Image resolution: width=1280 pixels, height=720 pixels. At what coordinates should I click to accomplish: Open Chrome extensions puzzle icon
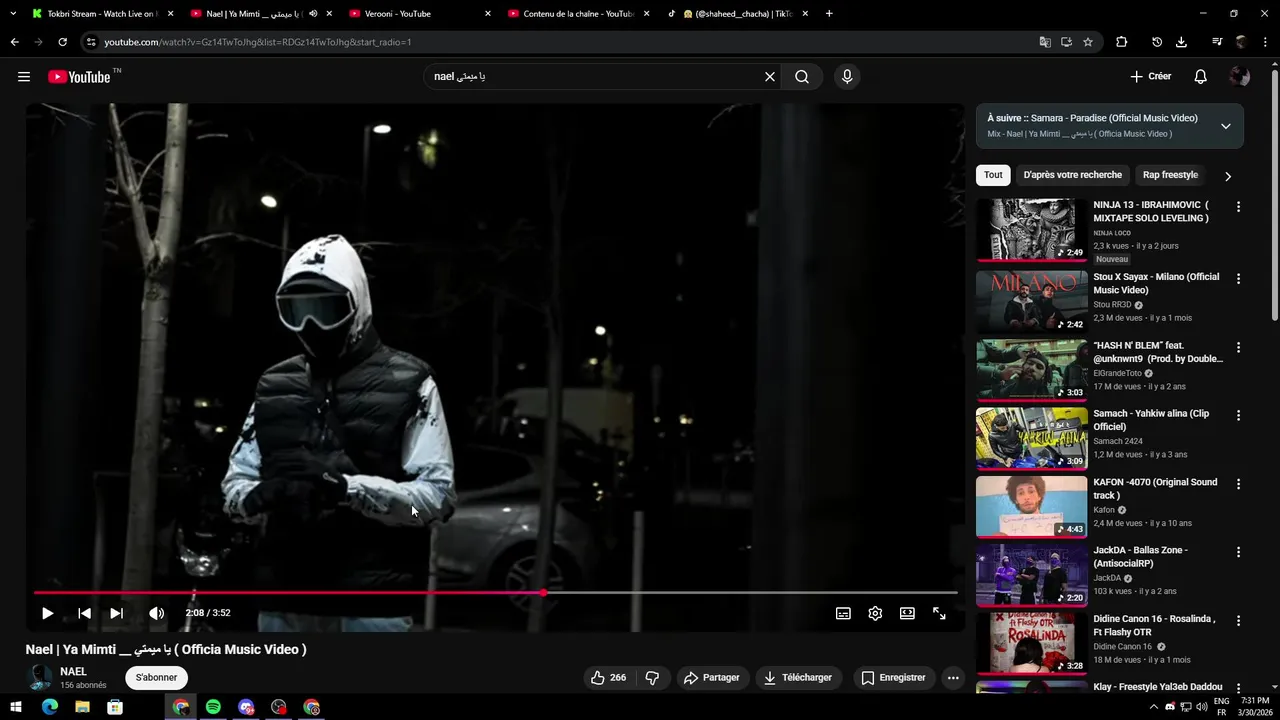tap(1121, 42)
